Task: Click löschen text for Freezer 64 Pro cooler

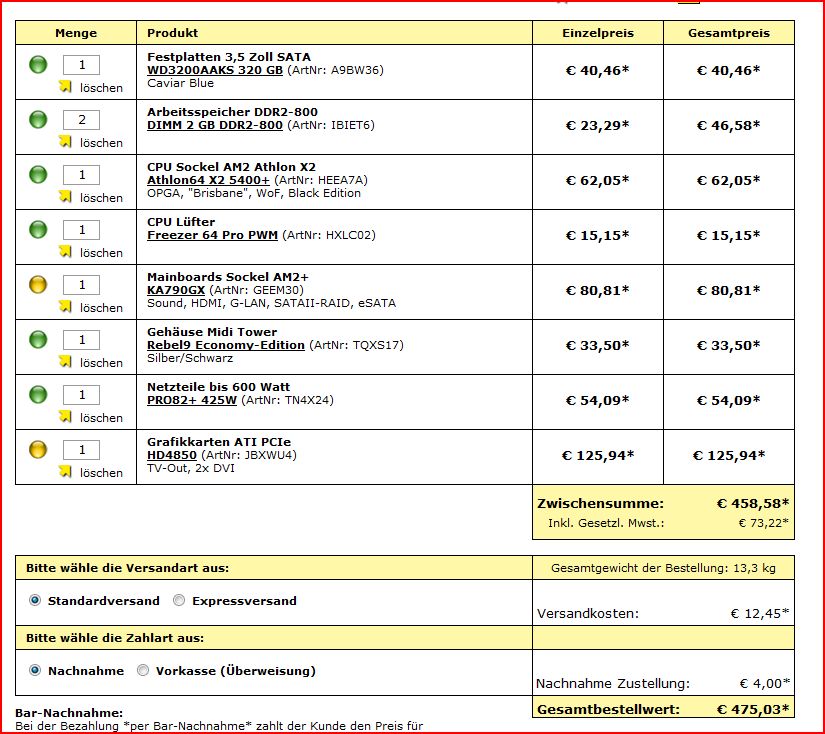Action: 101,253
